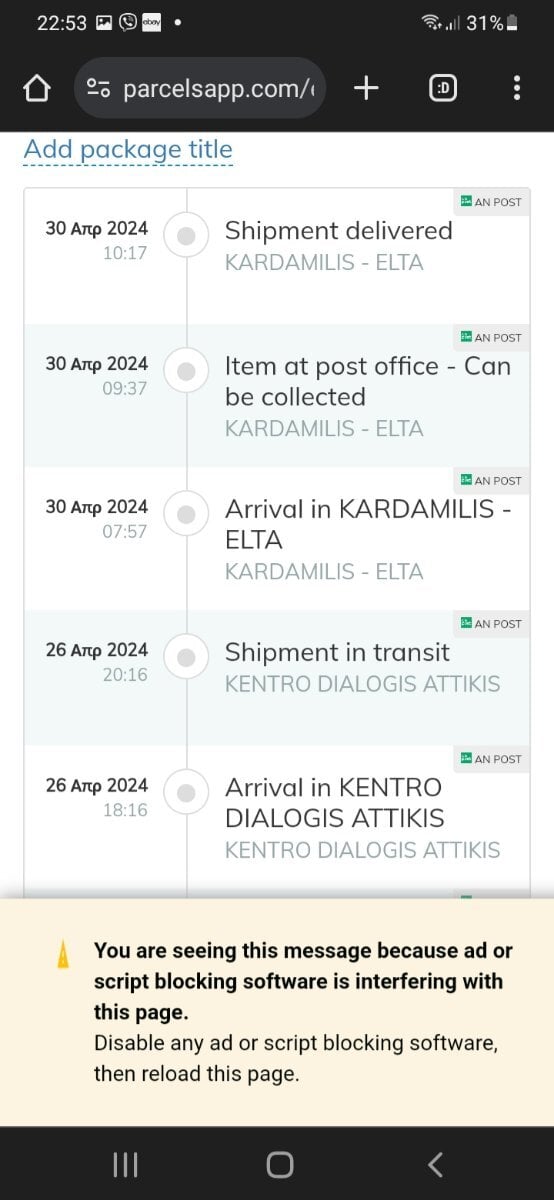Tap AN POST badge on Shipment in transit

coord(491,623)
